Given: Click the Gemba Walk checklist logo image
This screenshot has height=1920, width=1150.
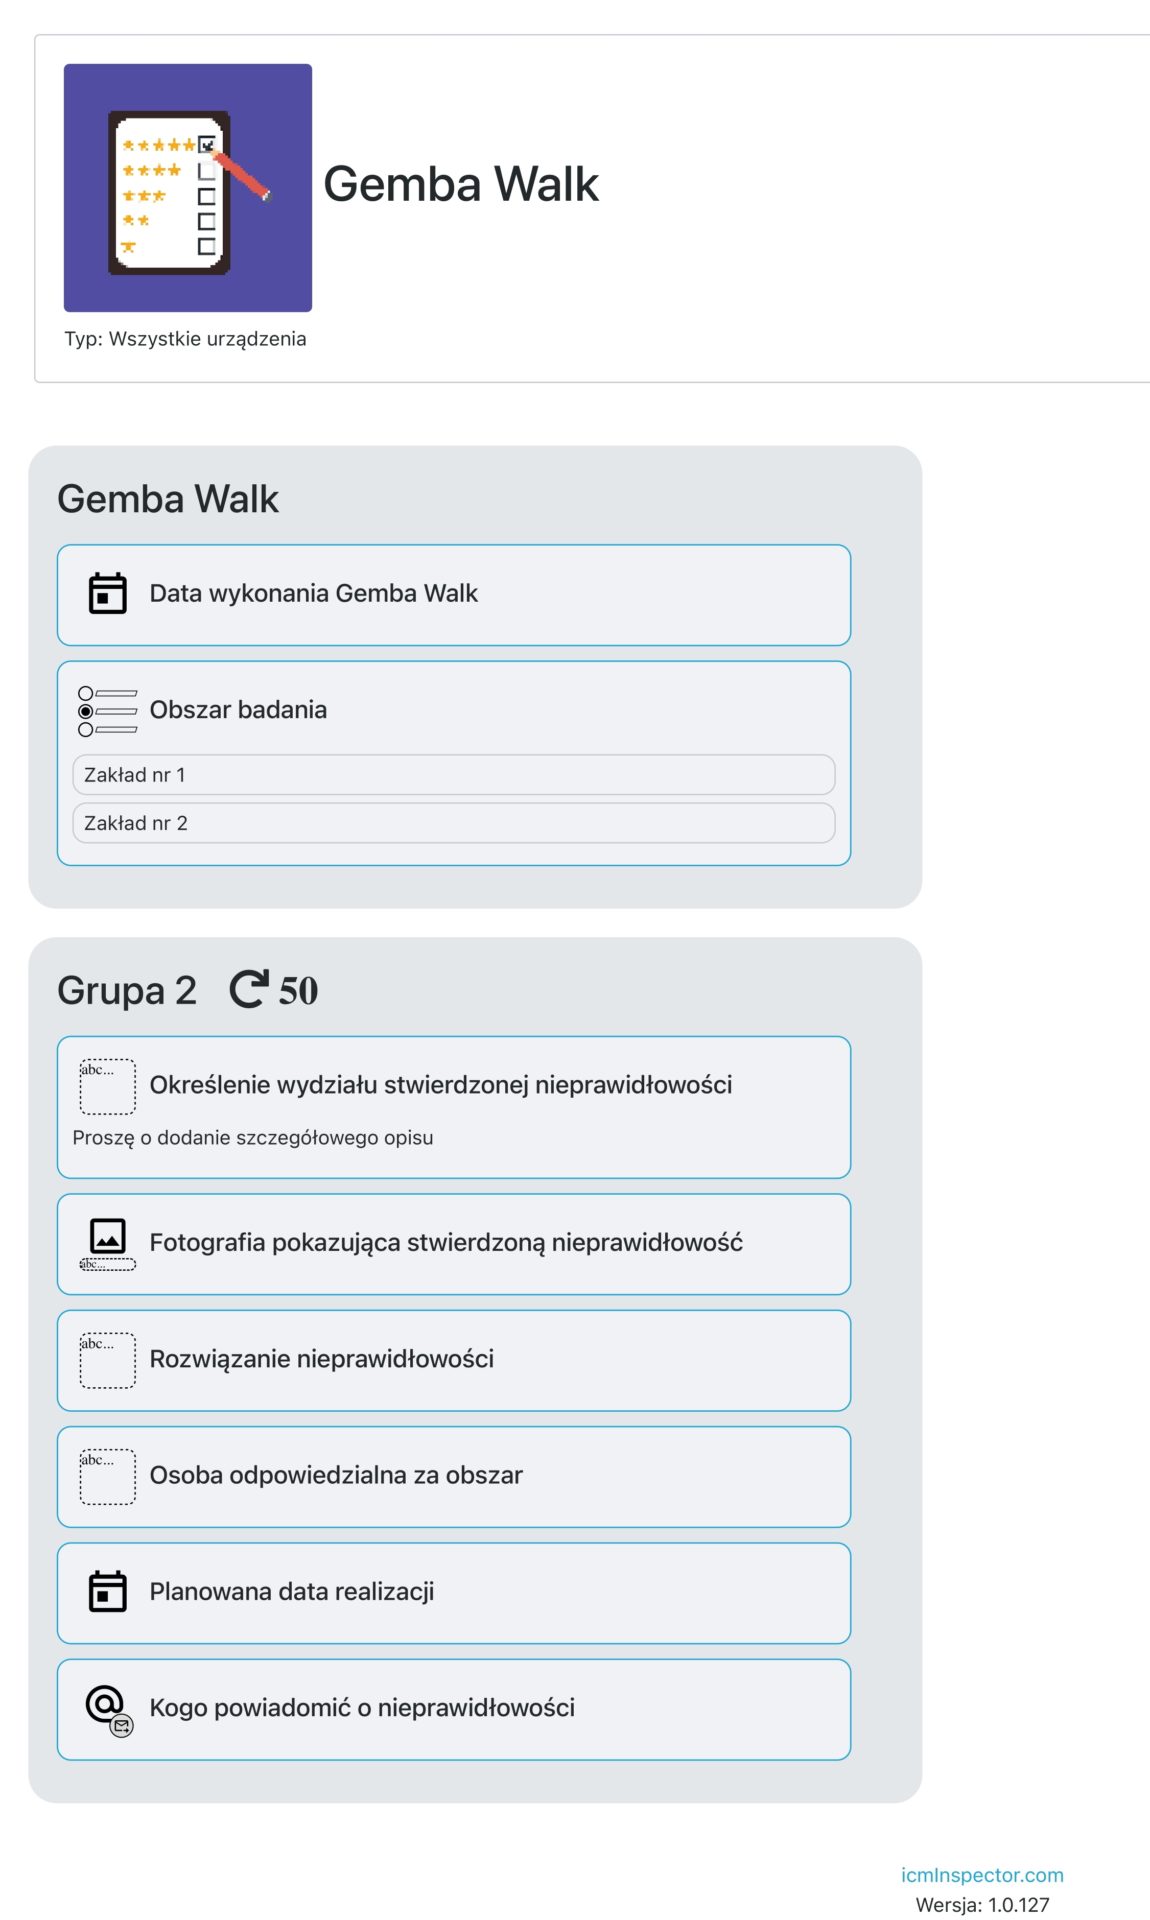Looking at the screenshot, I should click(x=188, y=188).
